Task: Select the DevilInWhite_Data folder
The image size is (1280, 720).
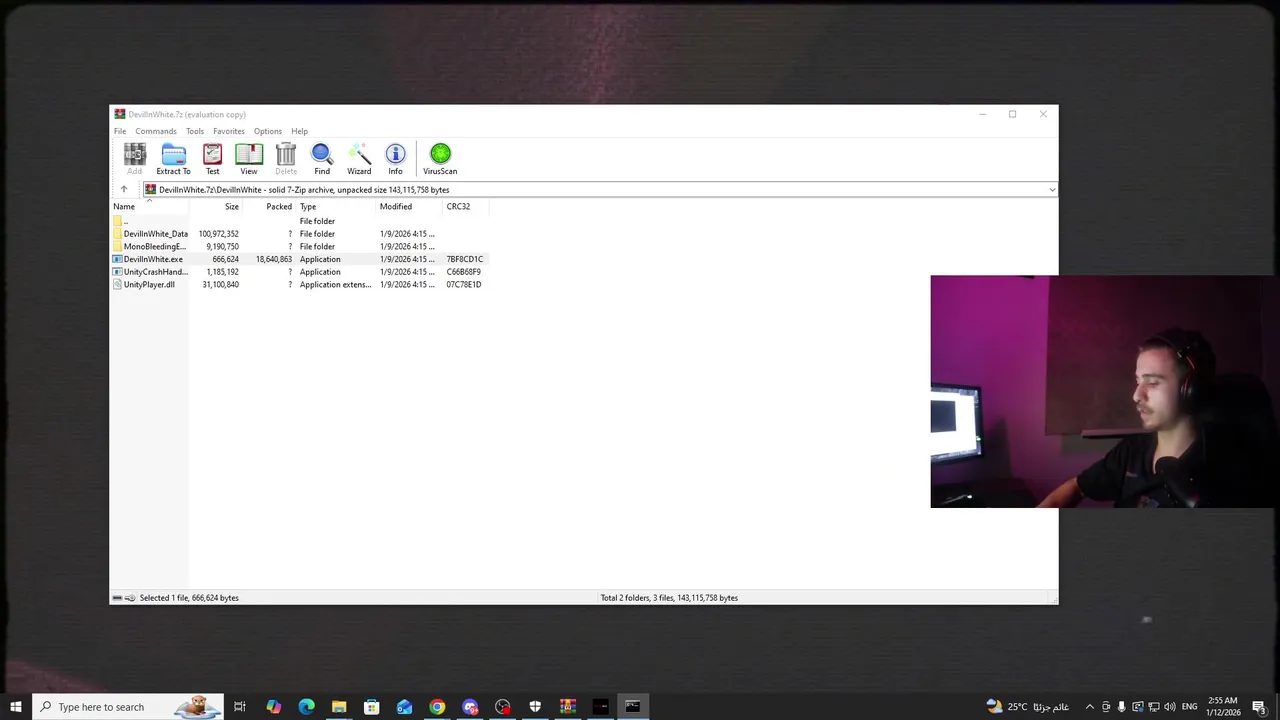Action: (x=155, y=234)
